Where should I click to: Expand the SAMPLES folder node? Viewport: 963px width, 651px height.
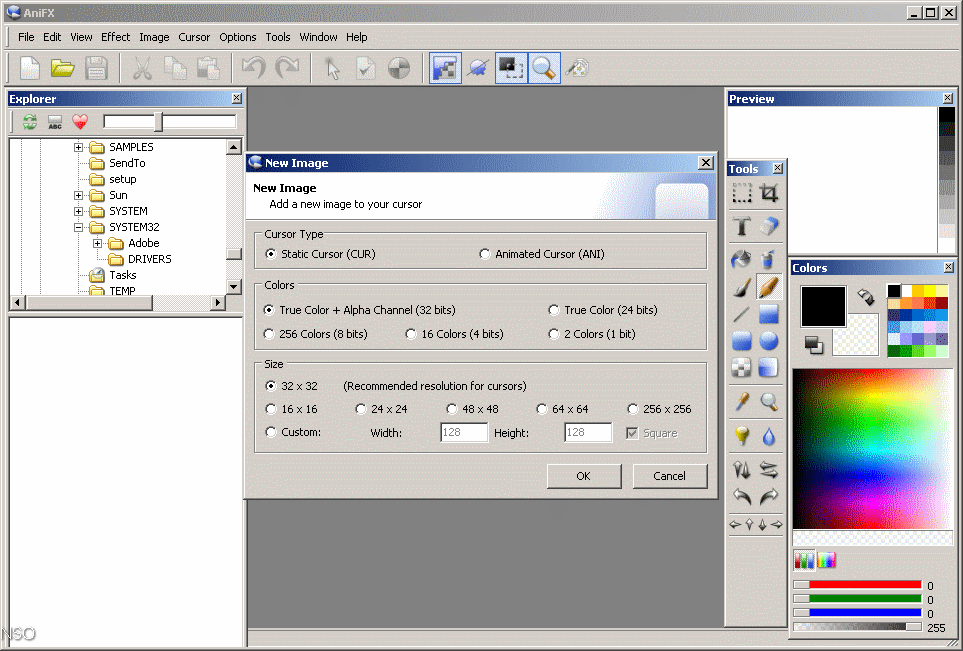(x=79, y=147)
